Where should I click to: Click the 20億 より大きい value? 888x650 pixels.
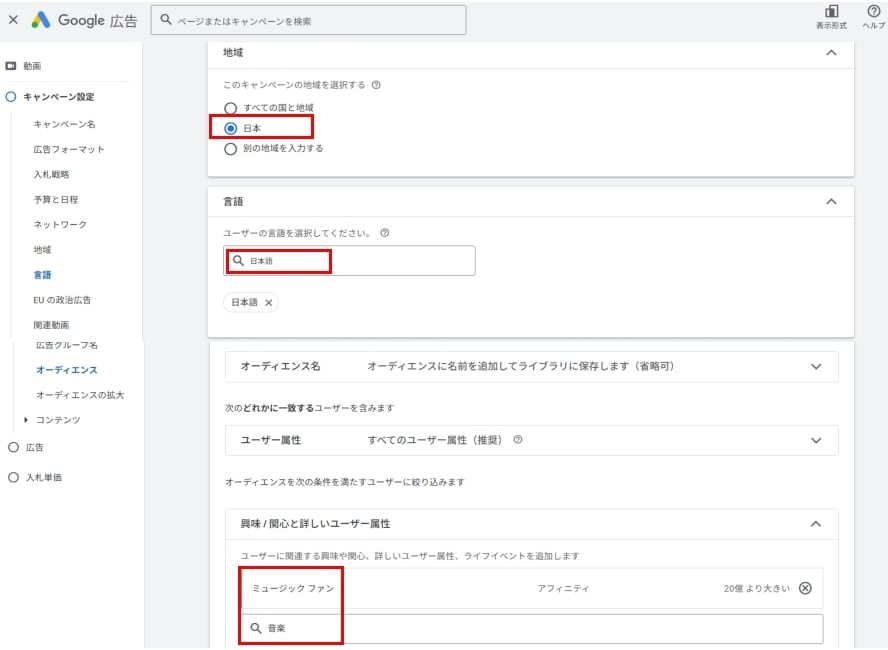pos(756,588)
